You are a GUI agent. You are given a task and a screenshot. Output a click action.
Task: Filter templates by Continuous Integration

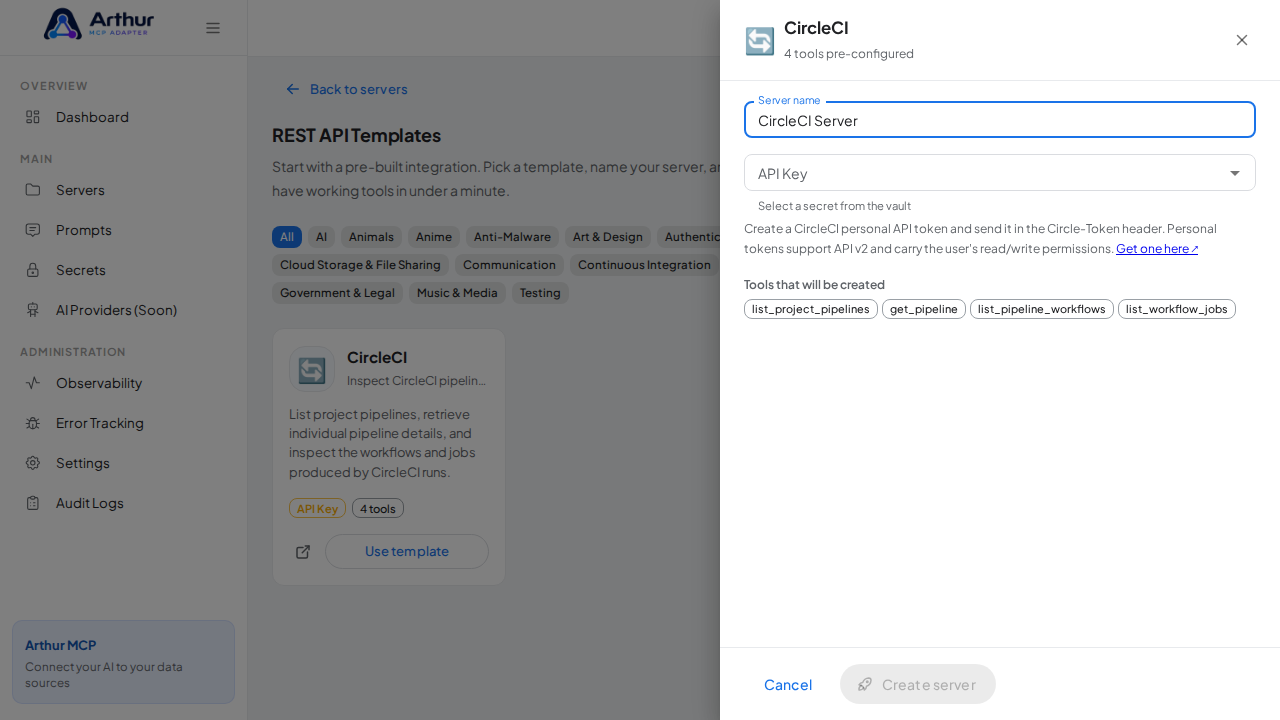click(x=644, y=265)
